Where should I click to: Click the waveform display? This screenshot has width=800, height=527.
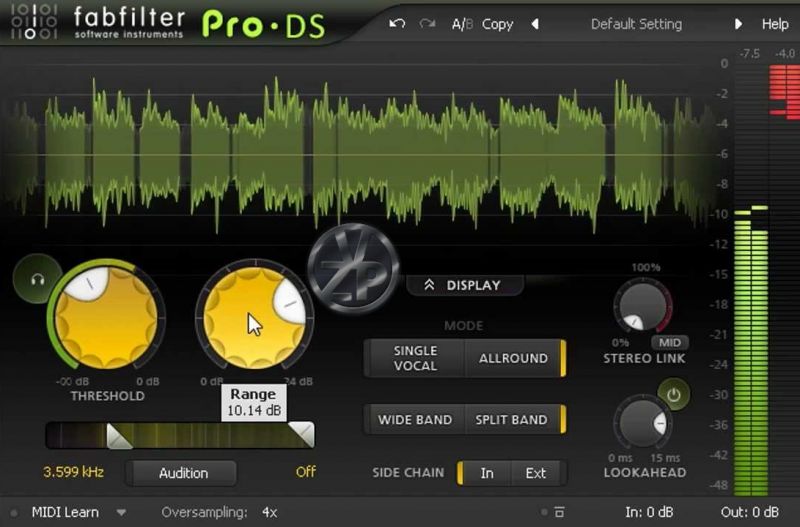point(357,153)
